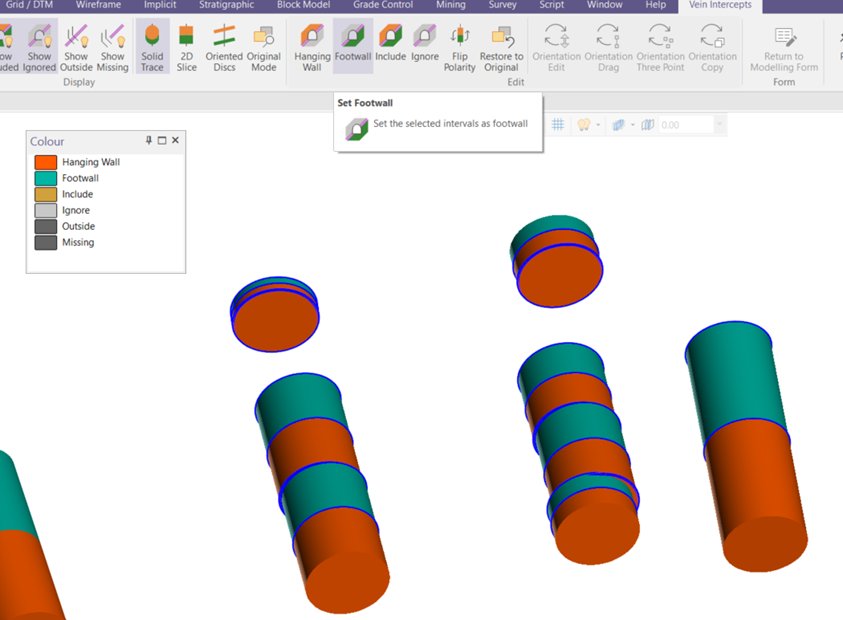Enable Oriented Discs display

[x=224, y=46]
